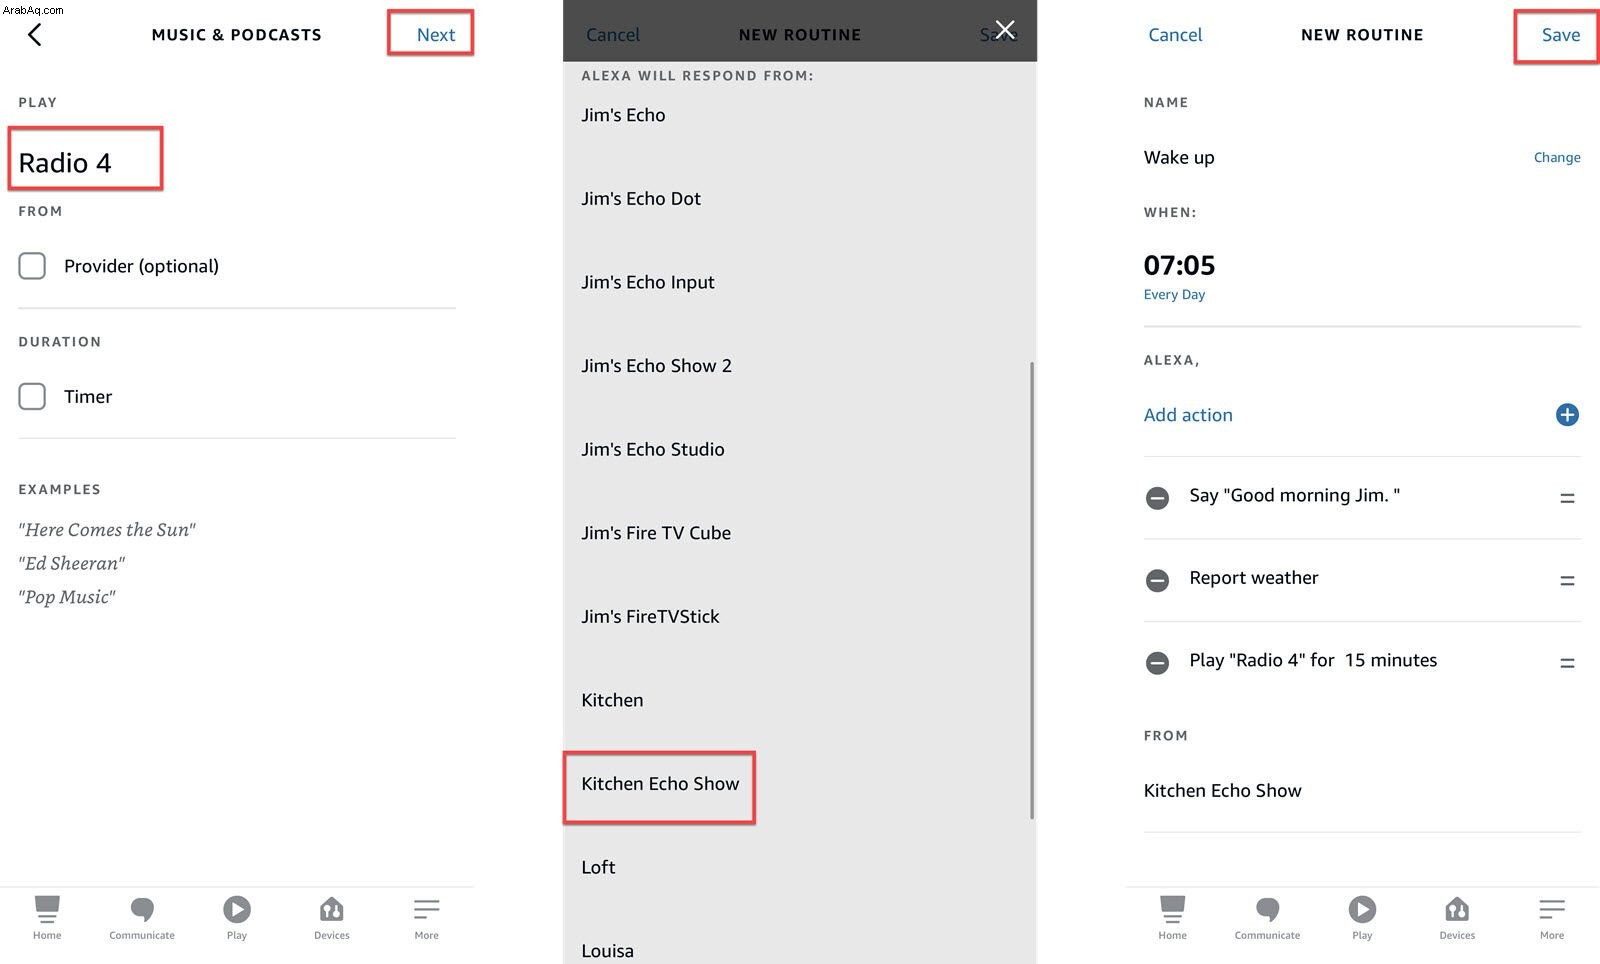This screenshot has height=964, width=1600.
Task: Save the new routine
Action: tap(1560, 35)
